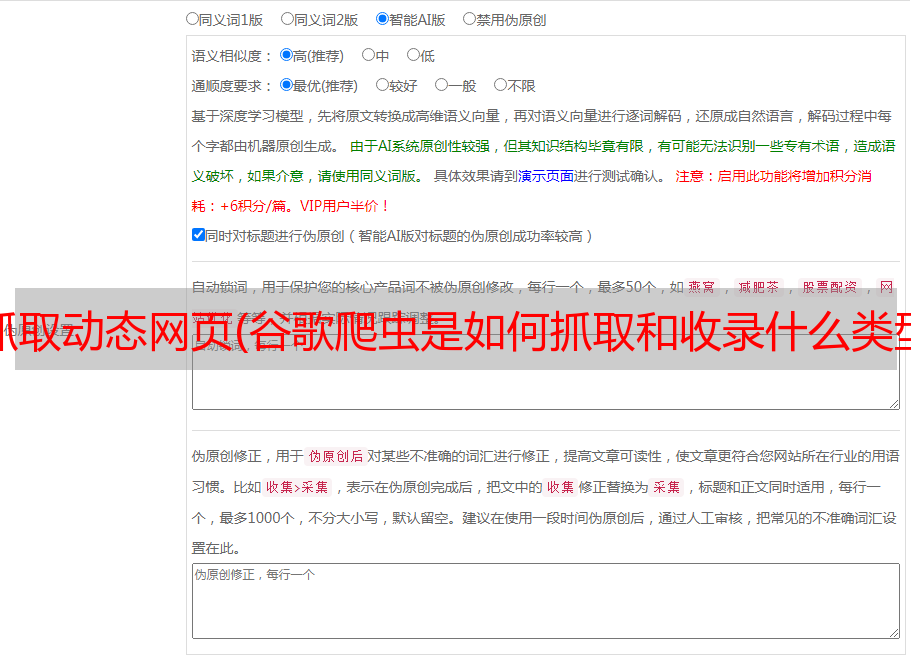Click the 燕窝 example tag
This screenshot has height=658, width=911.
pyautogui.click(x=701, y=287)
